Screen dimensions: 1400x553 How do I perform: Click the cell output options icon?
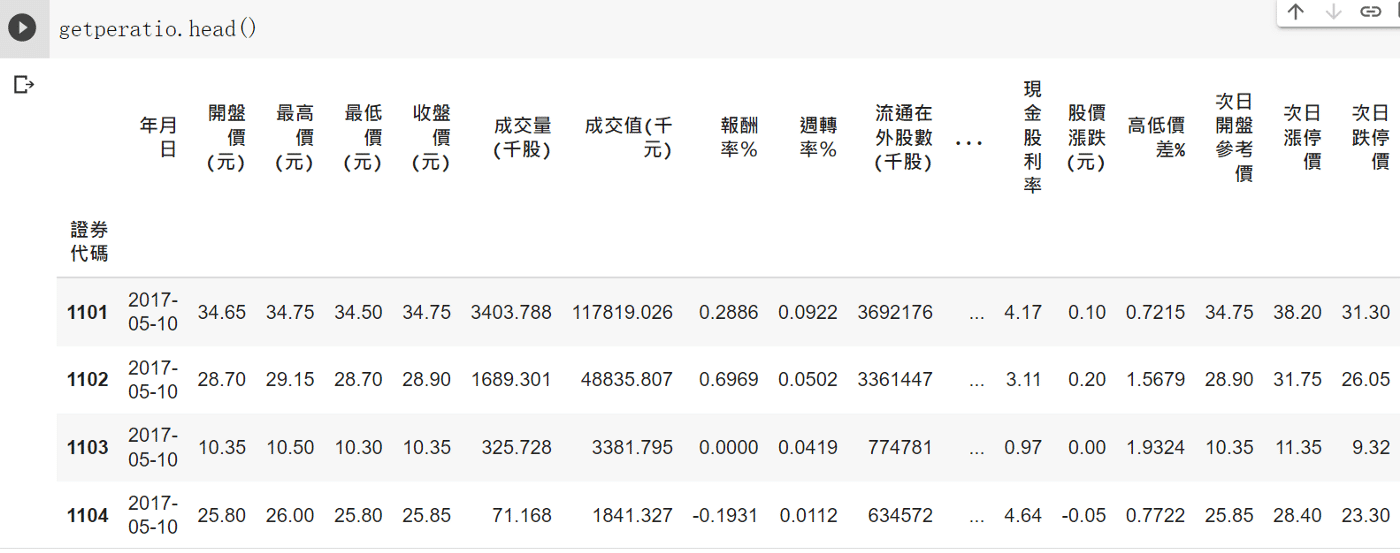24,85
